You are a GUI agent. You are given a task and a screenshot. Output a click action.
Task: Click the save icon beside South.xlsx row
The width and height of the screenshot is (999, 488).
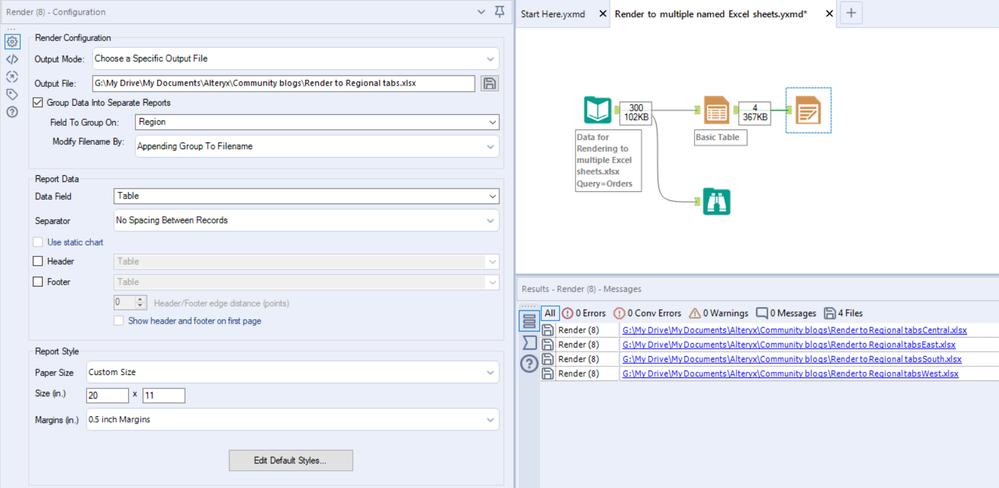[x=547, y=359]
